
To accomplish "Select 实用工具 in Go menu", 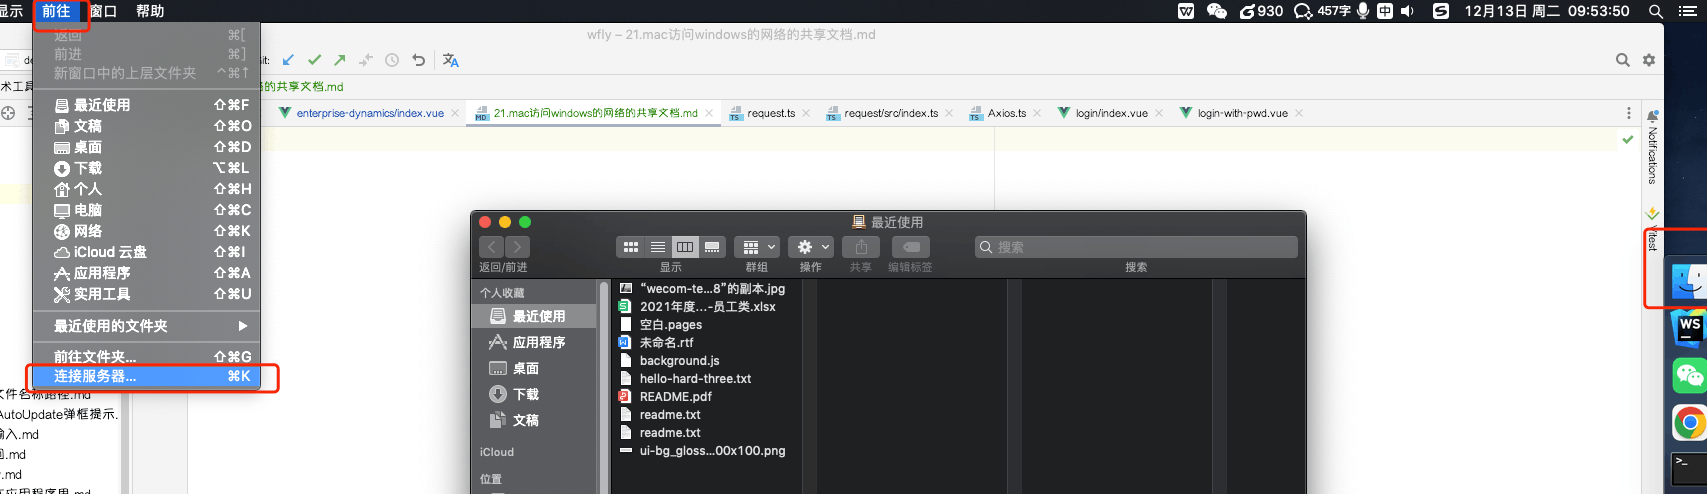I will pos(146,294).
